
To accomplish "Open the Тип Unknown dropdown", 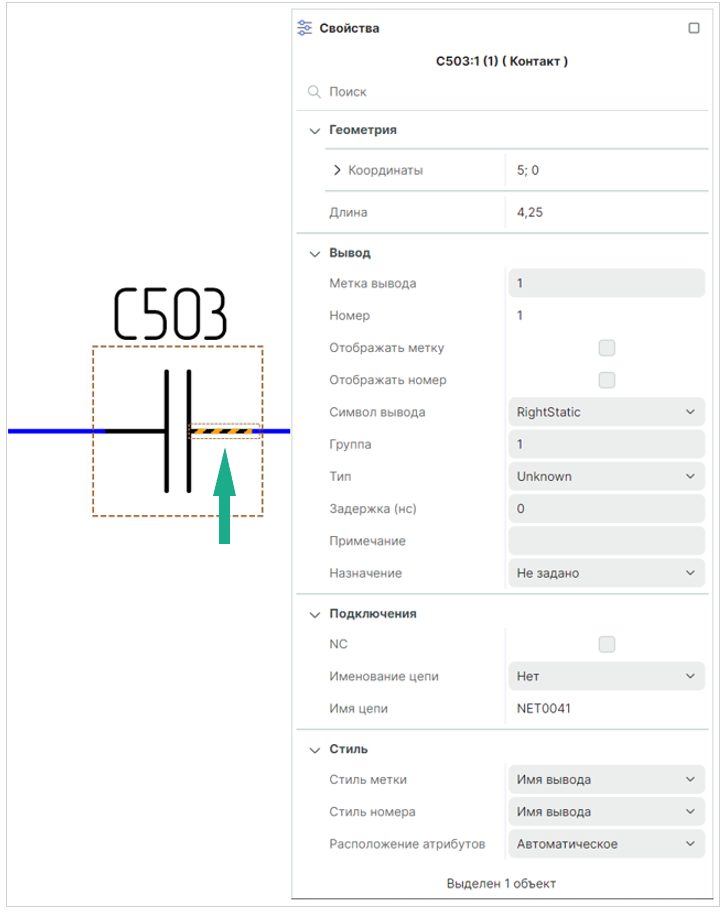I will tap(606, 476).
